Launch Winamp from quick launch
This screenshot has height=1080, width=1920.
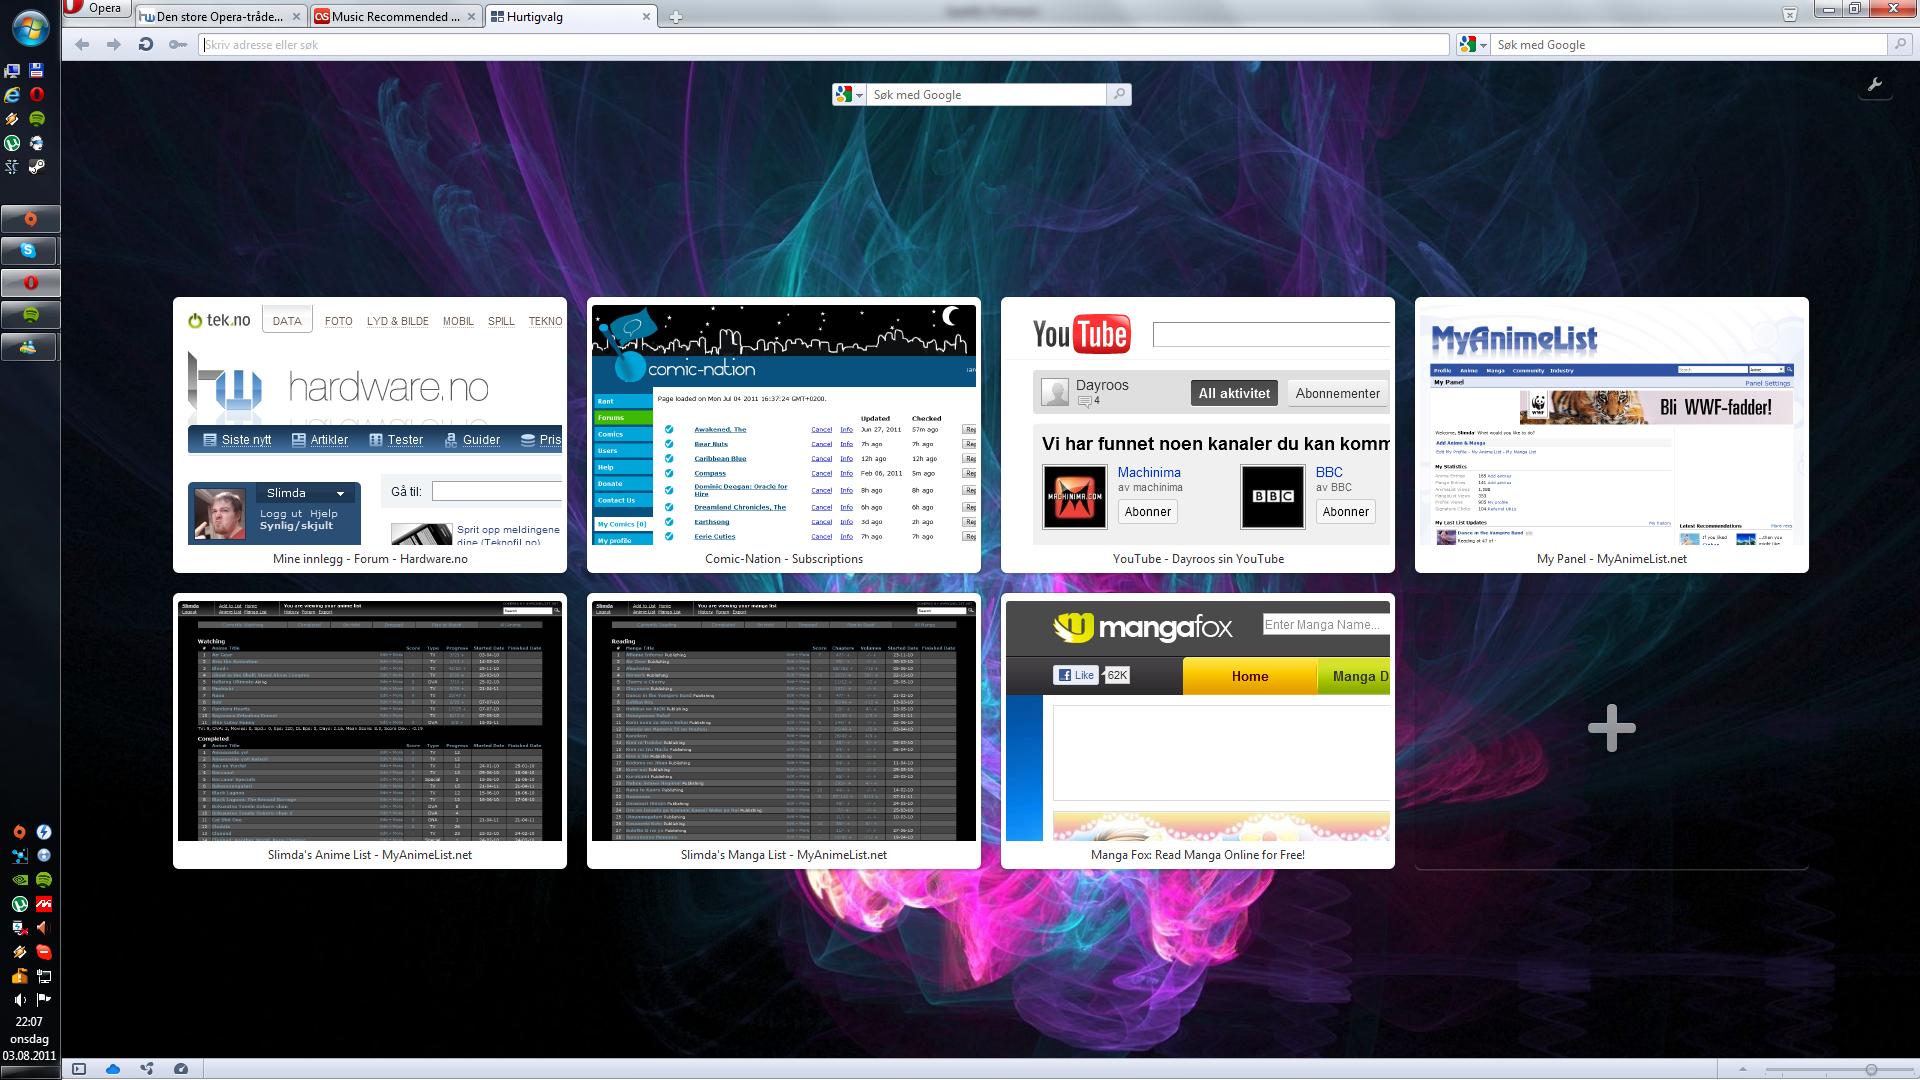point(12,119)
